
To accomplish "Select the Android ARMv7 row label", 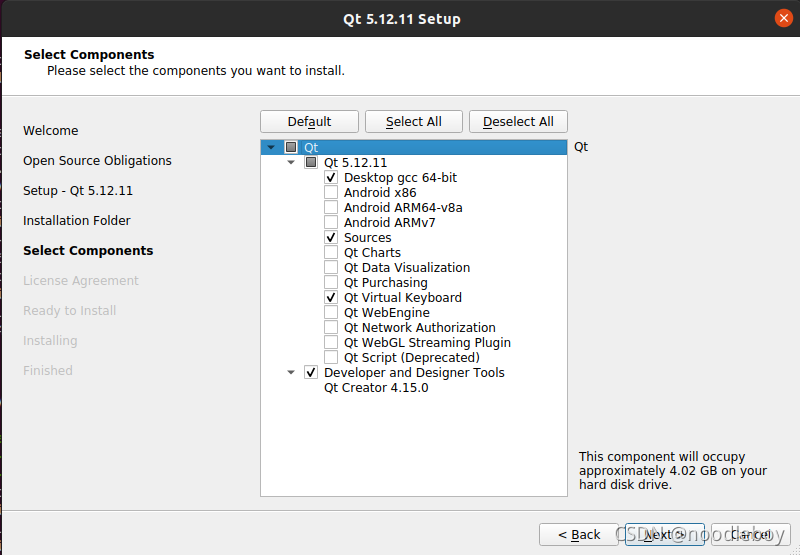I will click(389, 222).
